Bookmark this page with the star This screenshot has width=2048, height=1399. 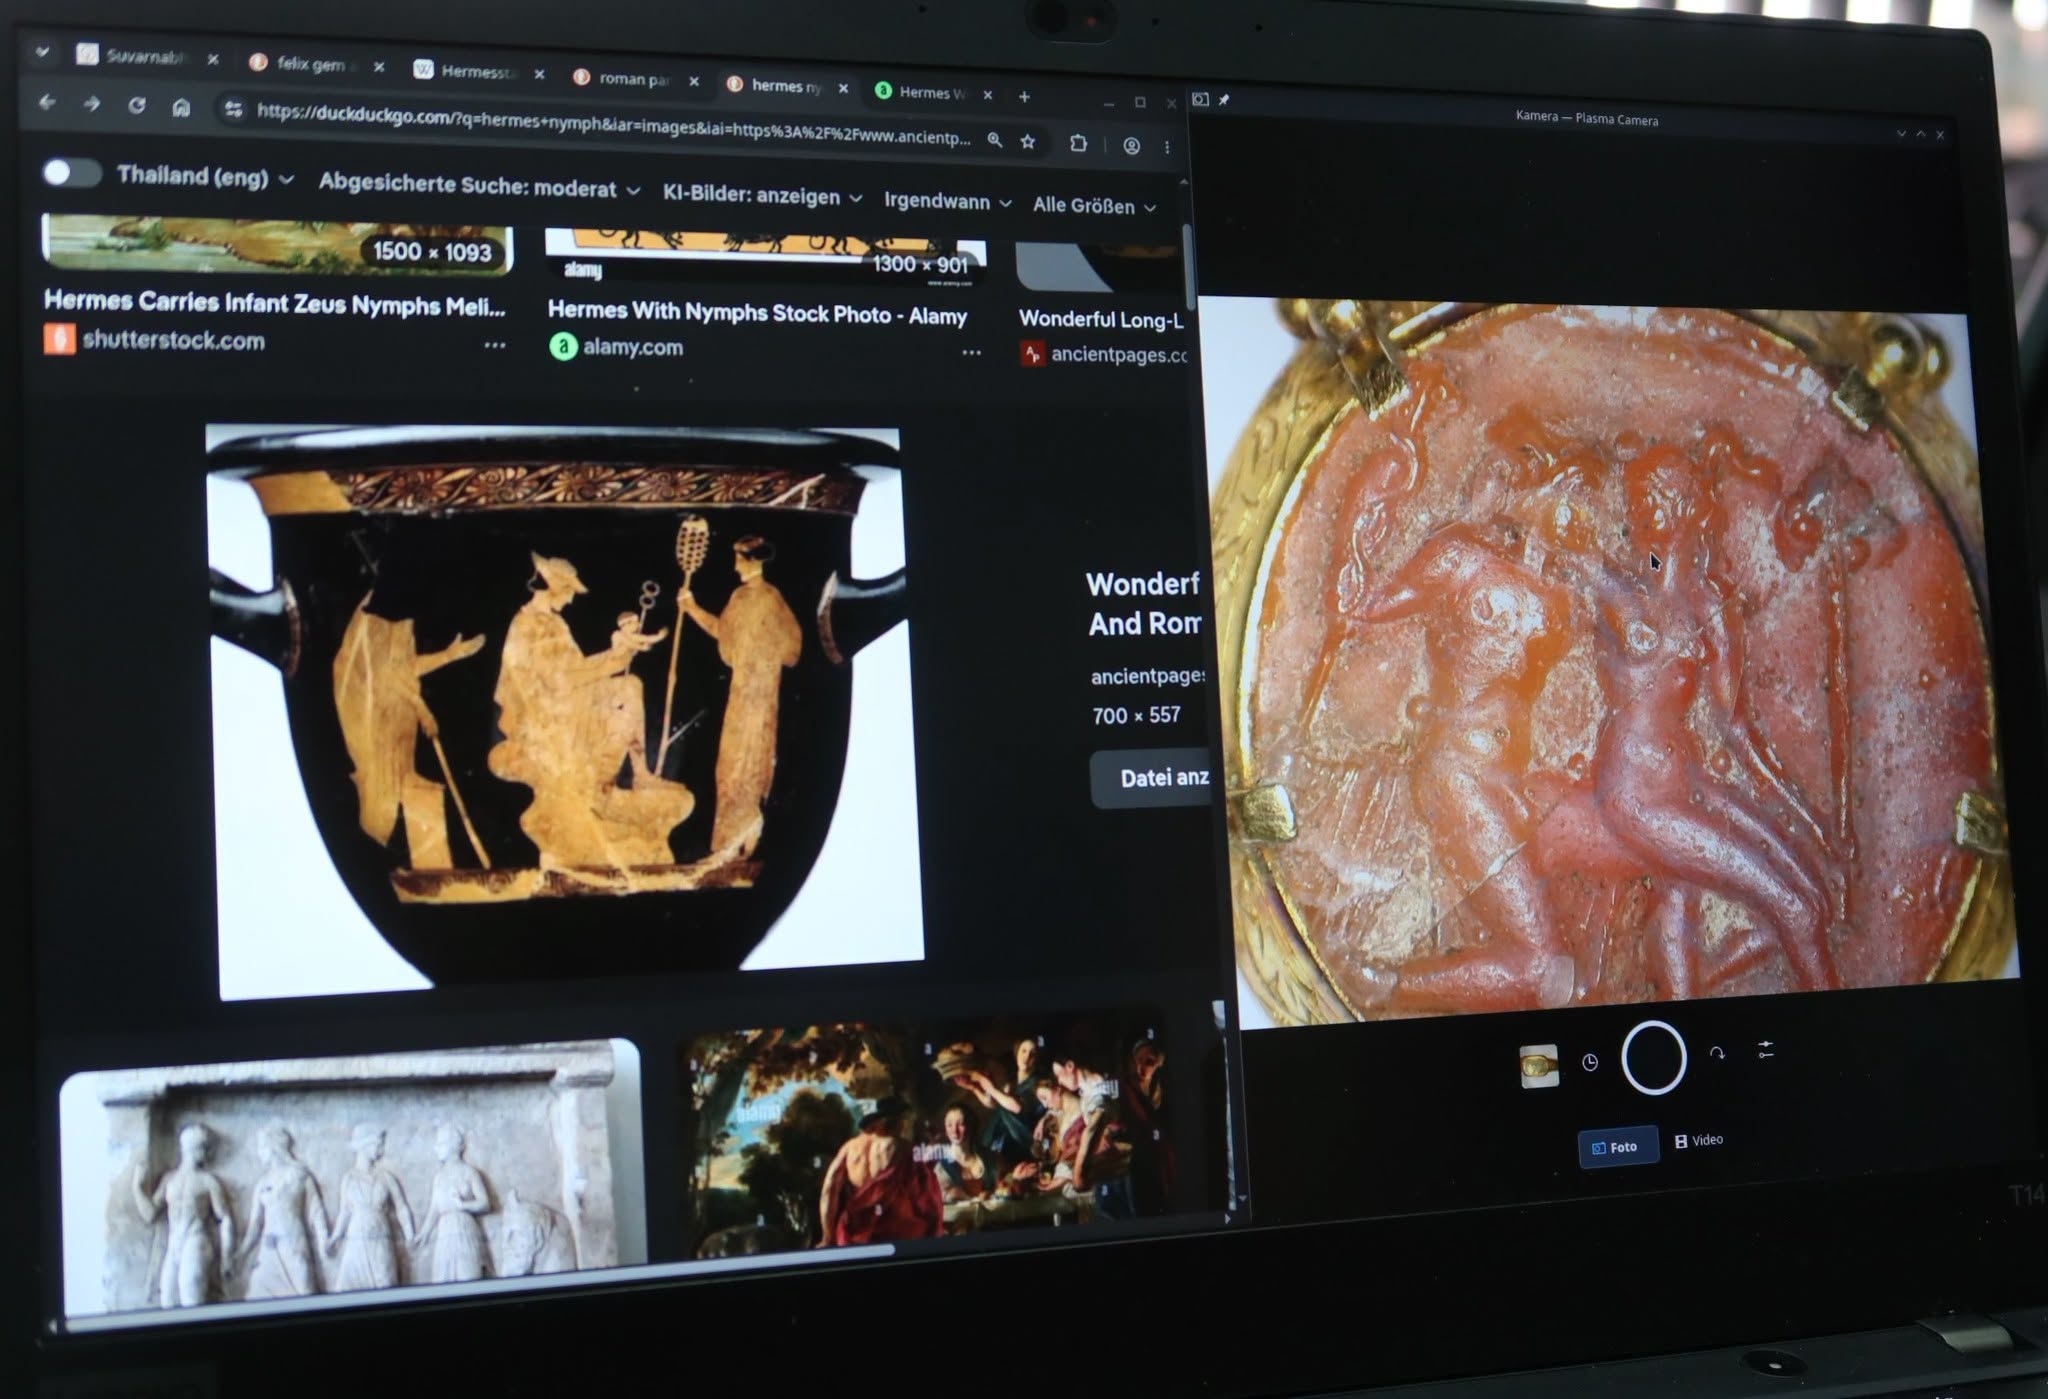1028,141
